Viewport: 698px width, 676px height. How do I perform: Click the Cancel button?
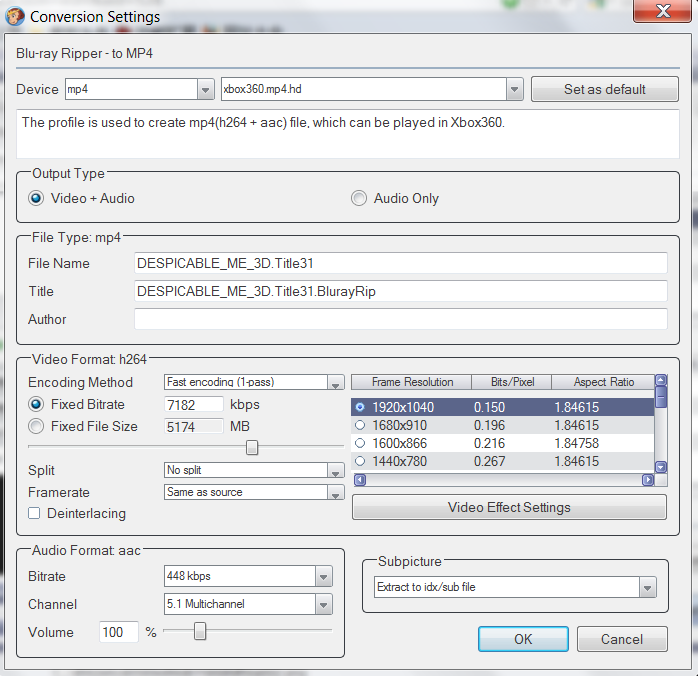[622, 639]
